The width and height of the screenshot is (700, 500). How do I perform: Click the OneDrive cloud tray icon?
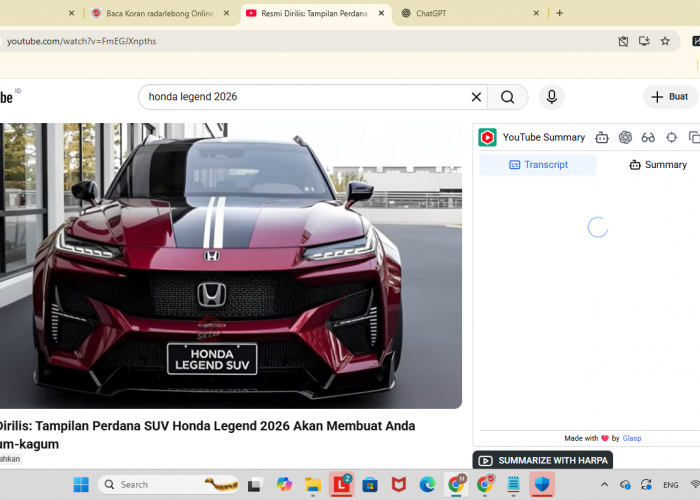pos(625,484)
